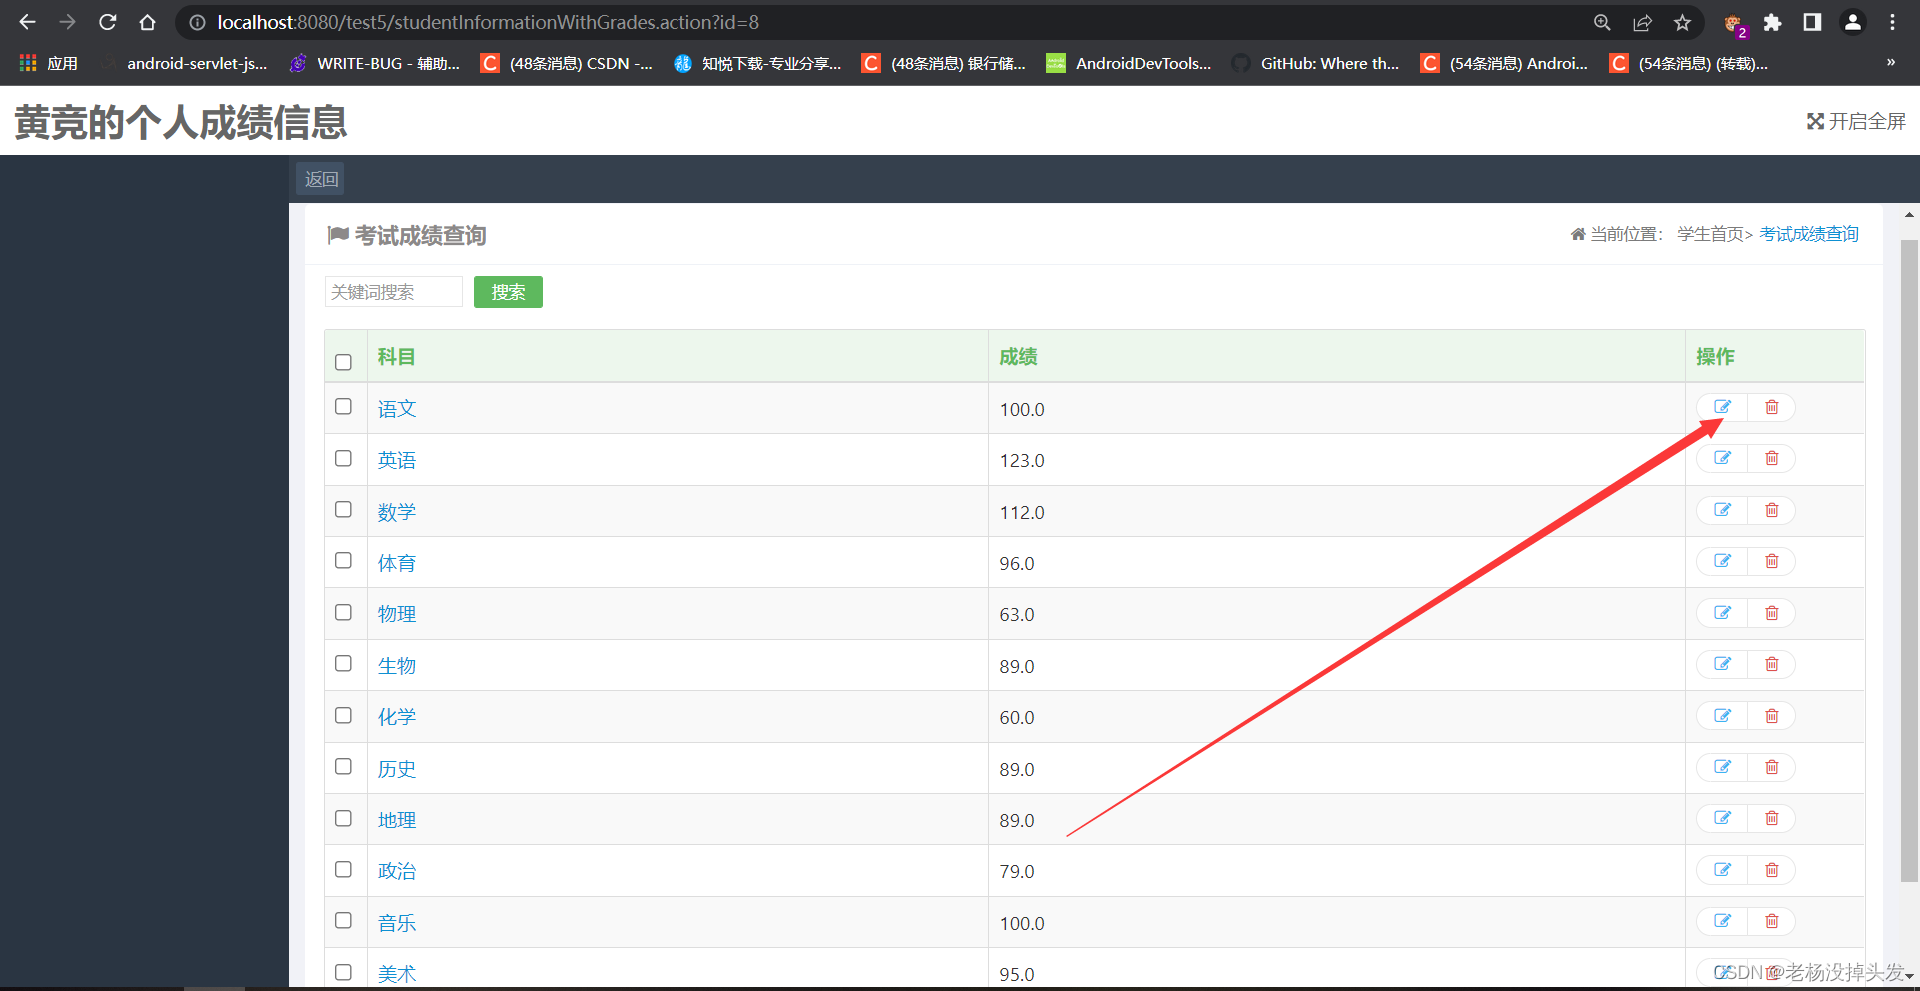Open the Chrome three-dot menu

(x=1893, y=22)
